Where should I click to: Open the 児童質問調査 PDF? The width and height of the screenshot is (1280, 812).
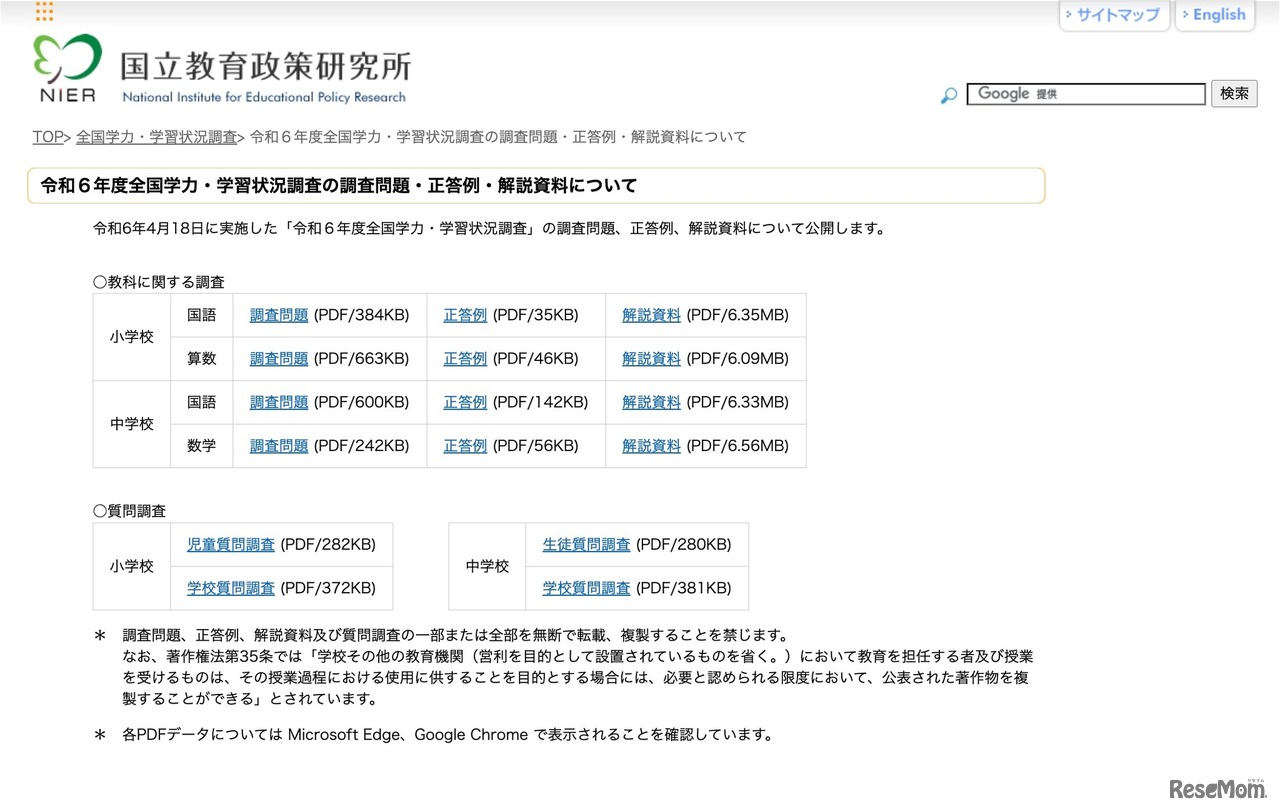click(x=229, y=544)
